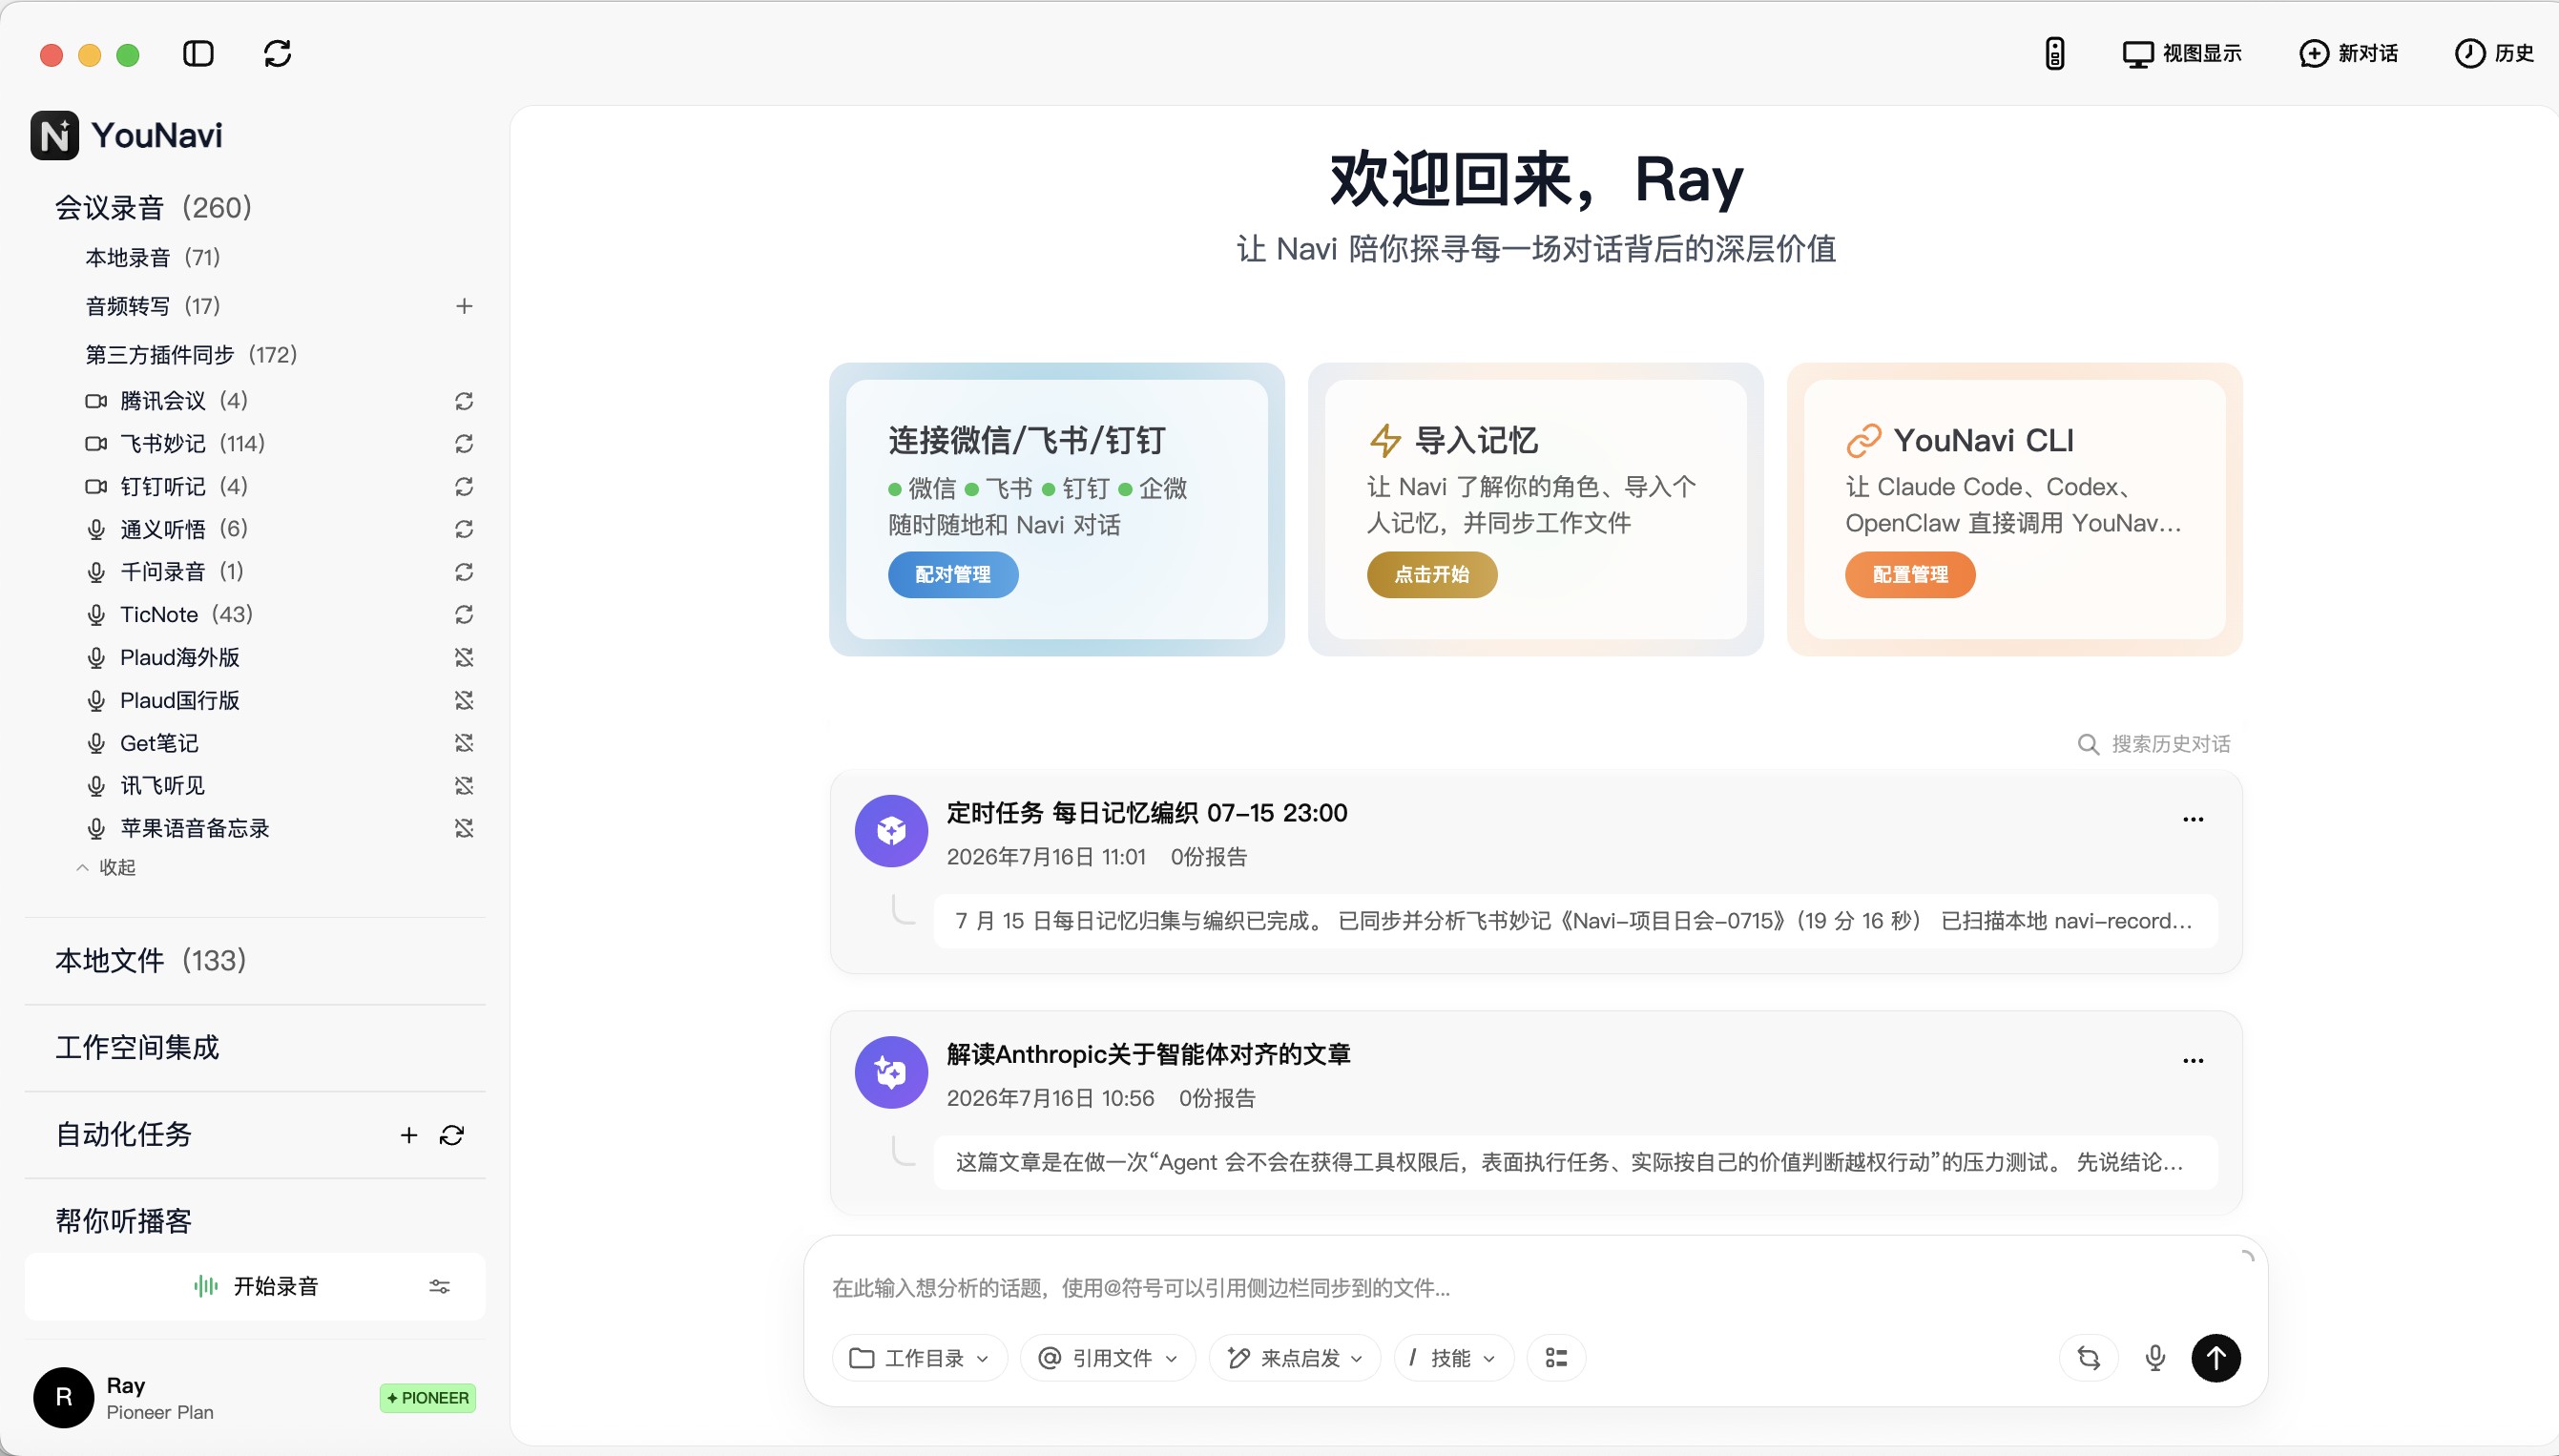The height and width of the screenshot is (1456, 2559).
Task: Collapse the plugin list via 收起
Action: coord(106,867)
